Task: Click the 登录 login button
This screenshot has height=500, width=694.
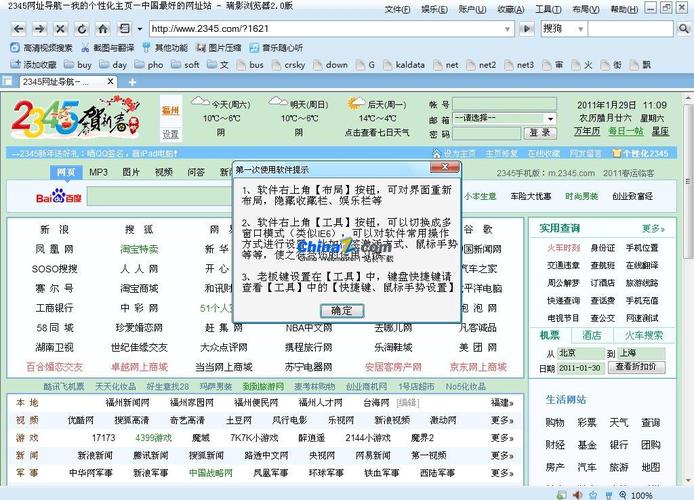Action: pos(540,133)
